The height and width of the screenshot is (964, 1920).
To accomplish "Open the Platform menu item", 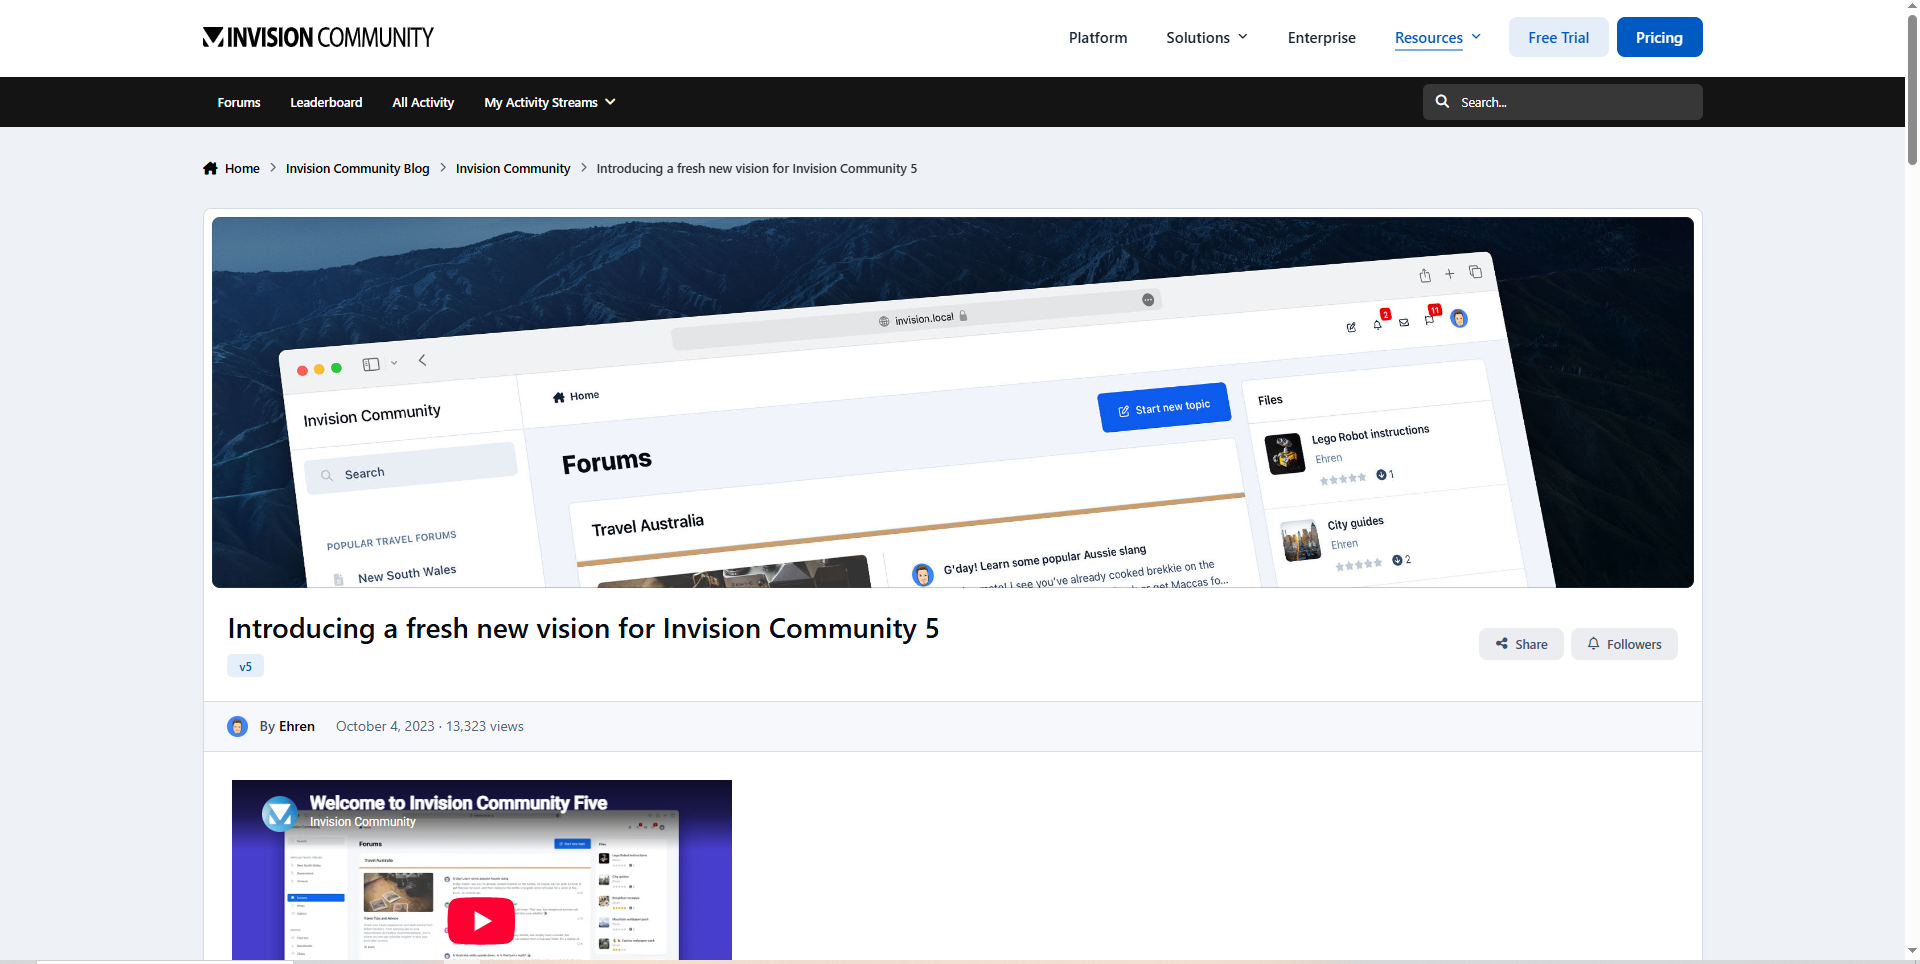I will (1097, 38).
